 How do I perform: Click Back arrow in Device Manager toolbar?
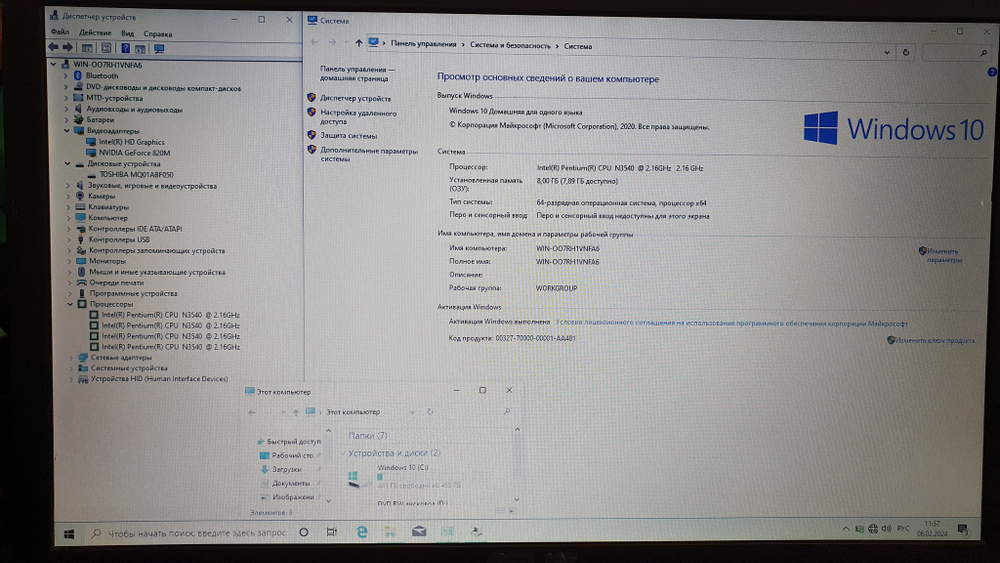53,48
